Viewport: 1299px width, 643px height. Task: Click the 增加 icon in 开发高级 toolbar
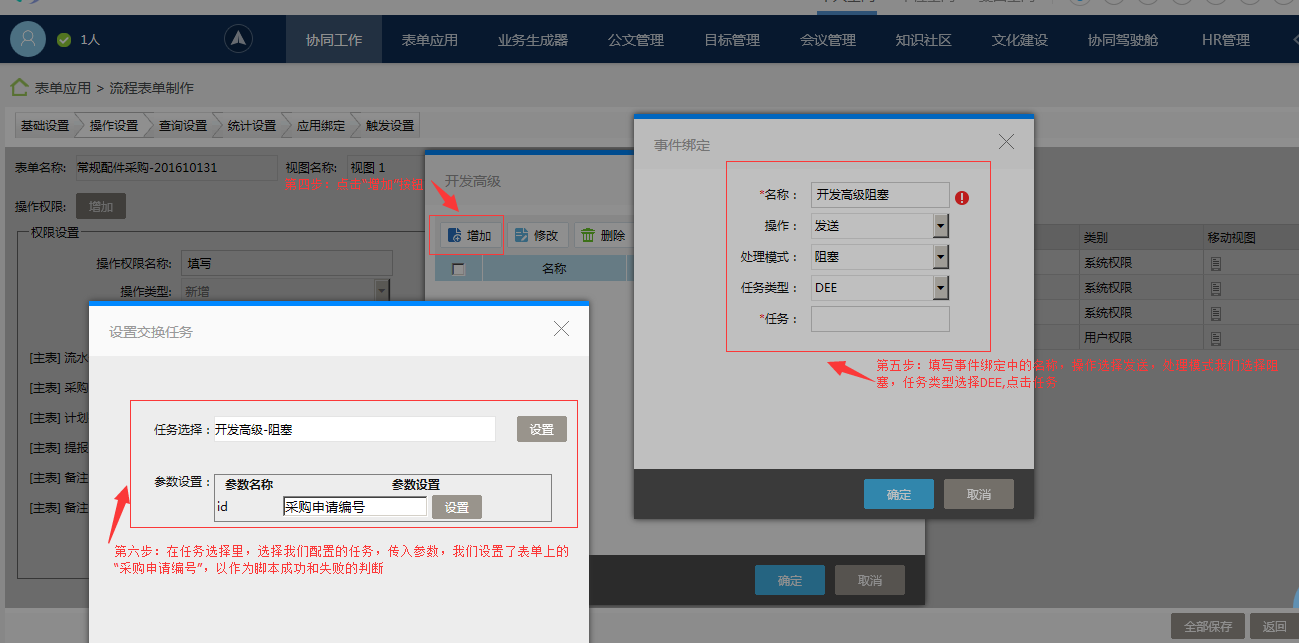[454, 236]
